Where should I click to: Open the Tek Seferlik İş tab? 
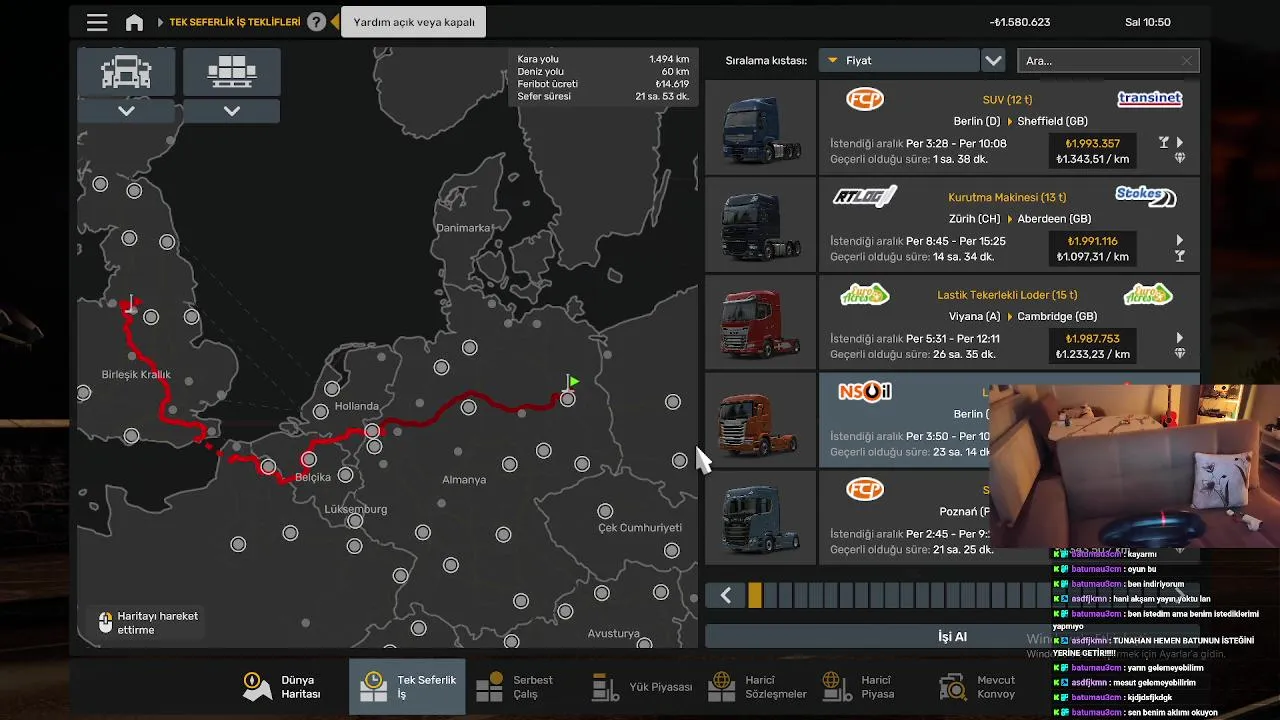point(407,687)
